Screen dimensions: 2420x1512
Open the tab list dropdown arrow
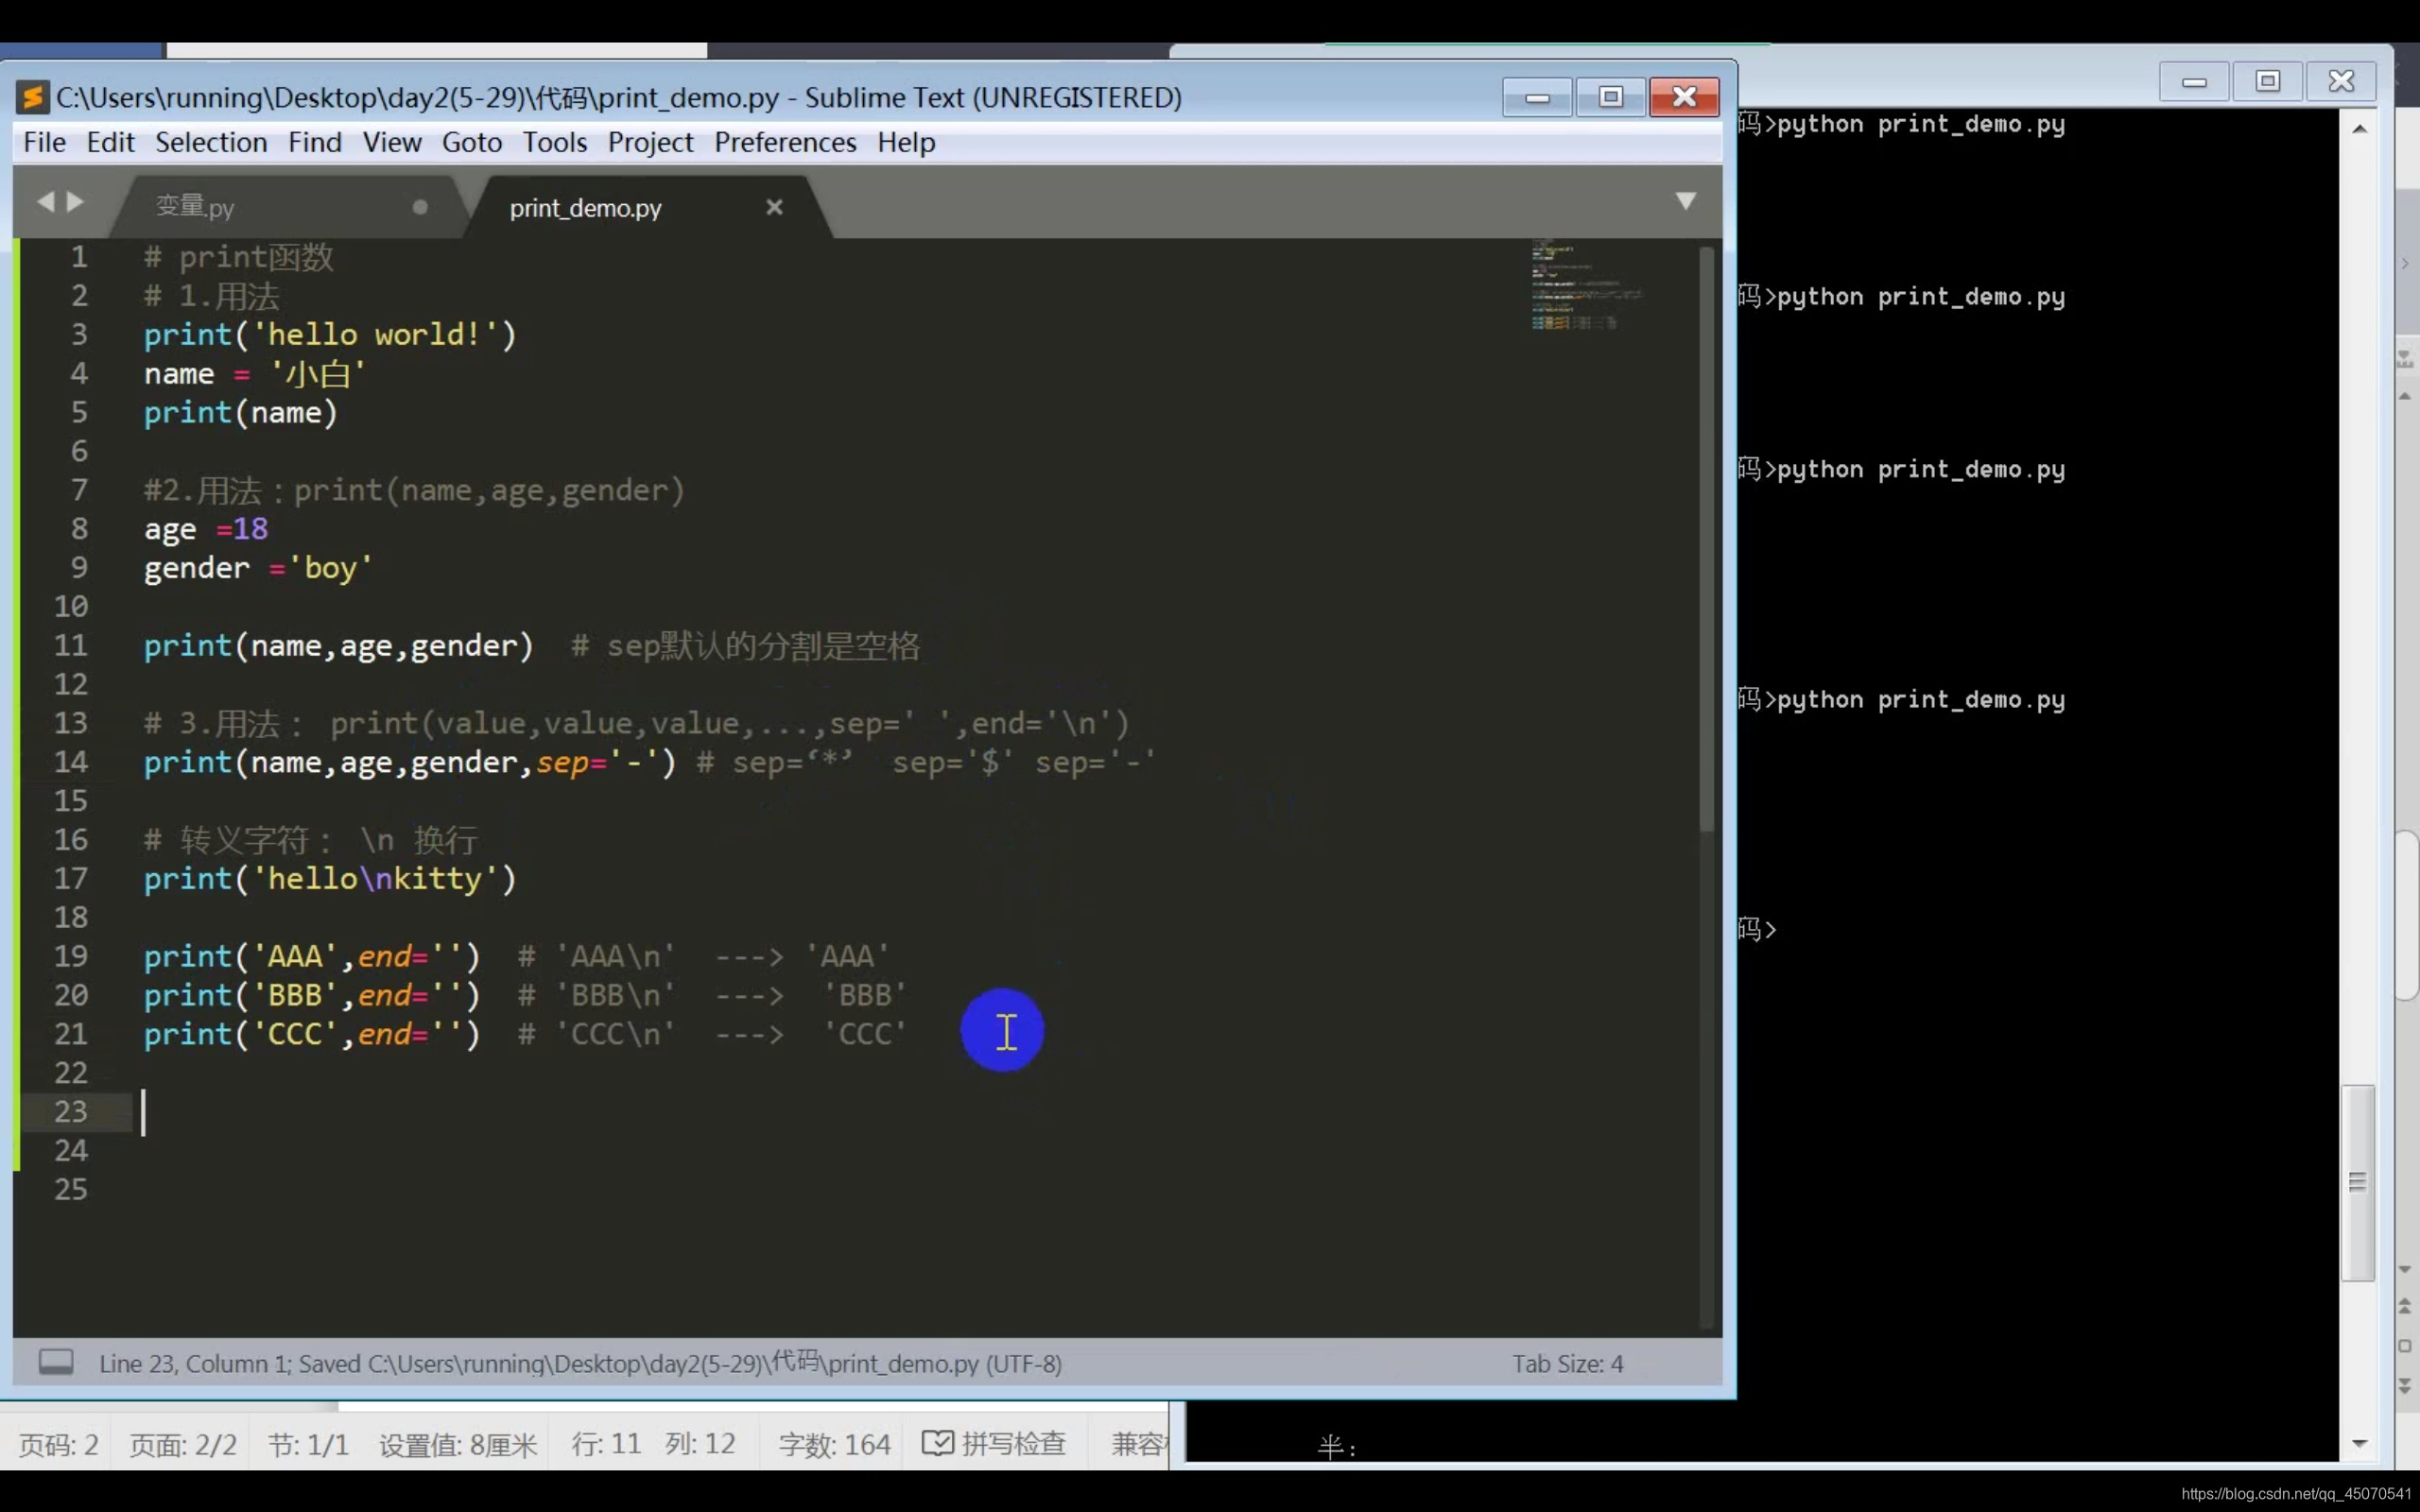[x=1685, y=201]
